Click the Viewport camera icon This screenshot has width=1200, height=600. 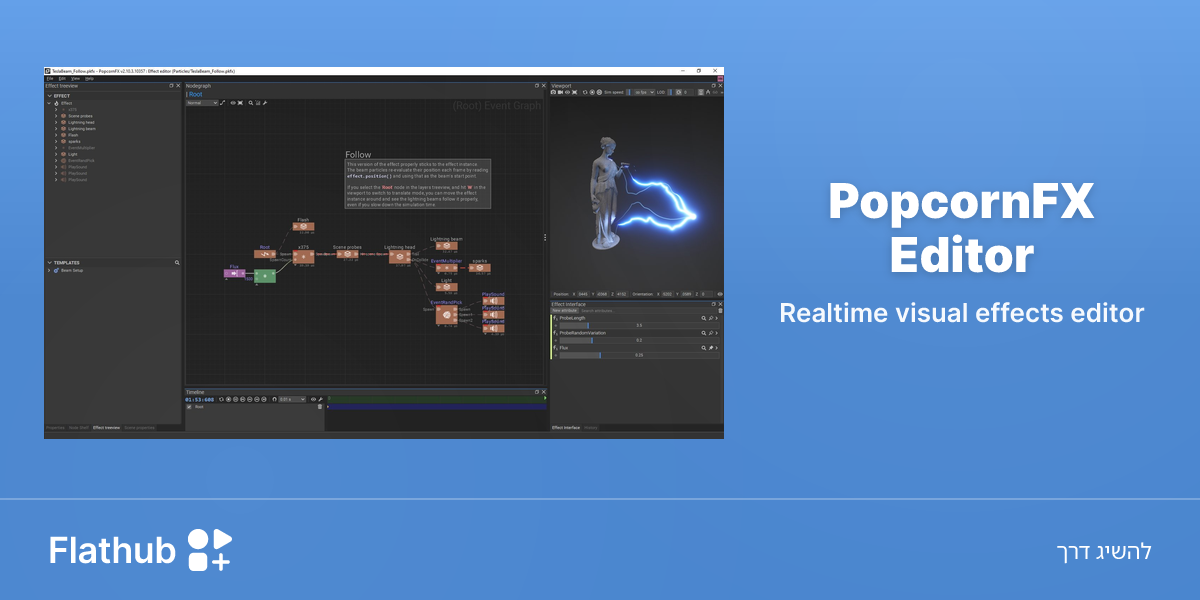pyautogui.click(x=553, y=92)
